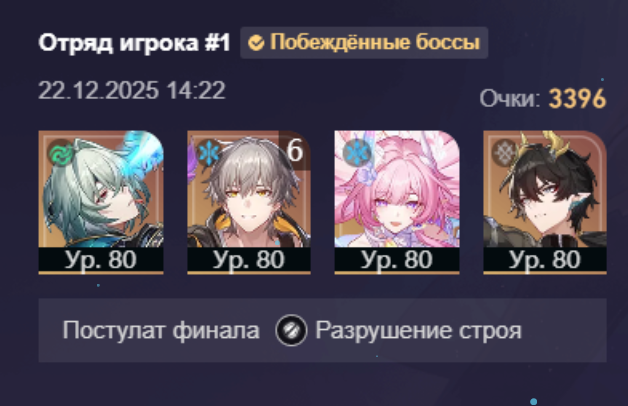Click the checkmark icon beside Побеждённые боссы
Viewport: 628px width, 406px height.
[256, 42]
